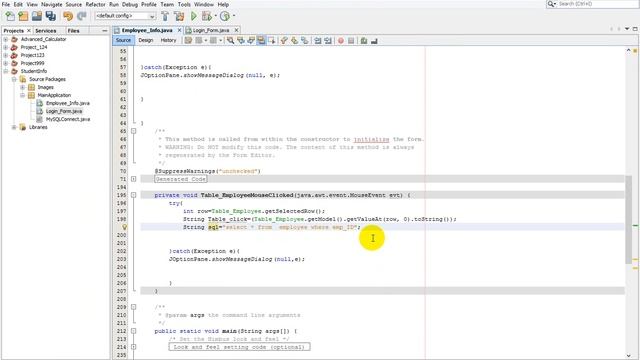This screenshot has width=640, height=360.
Task: Click the Profile Project clock icon
Action: coord(224,16)
